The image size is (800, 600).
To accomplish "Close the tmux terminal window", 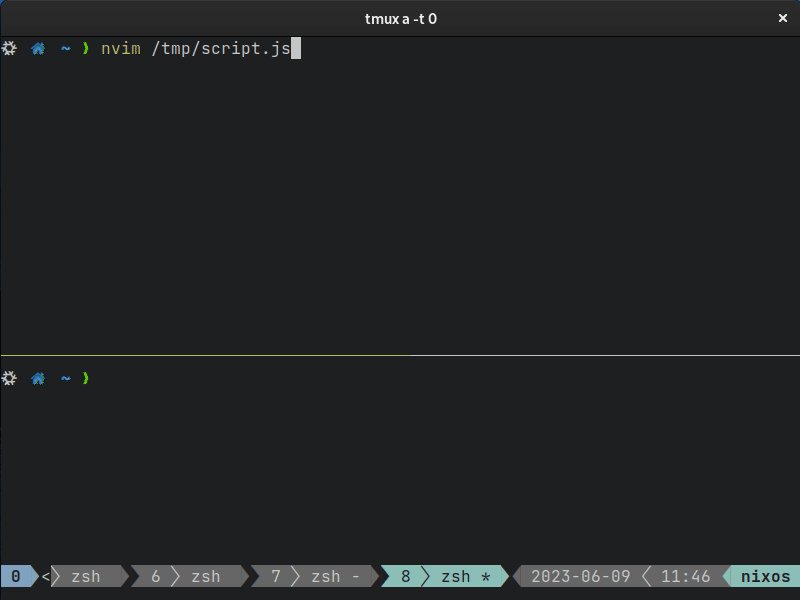I will click(x=783, y=18).
